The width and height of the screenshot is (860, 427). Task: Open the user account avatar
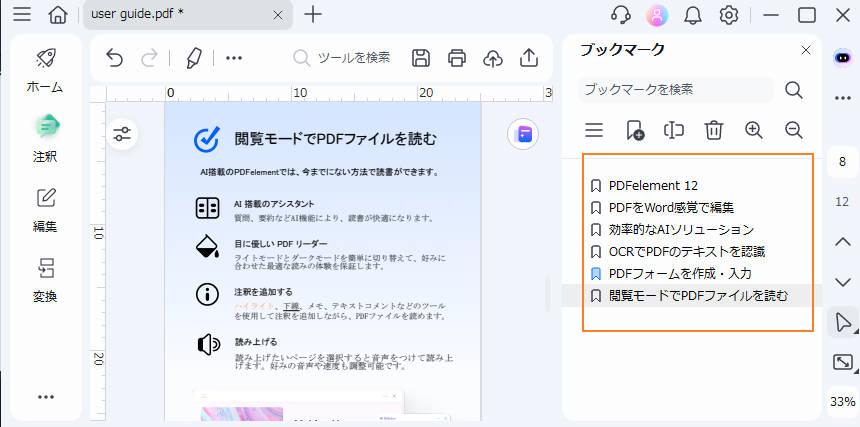[x=657, y=15]
